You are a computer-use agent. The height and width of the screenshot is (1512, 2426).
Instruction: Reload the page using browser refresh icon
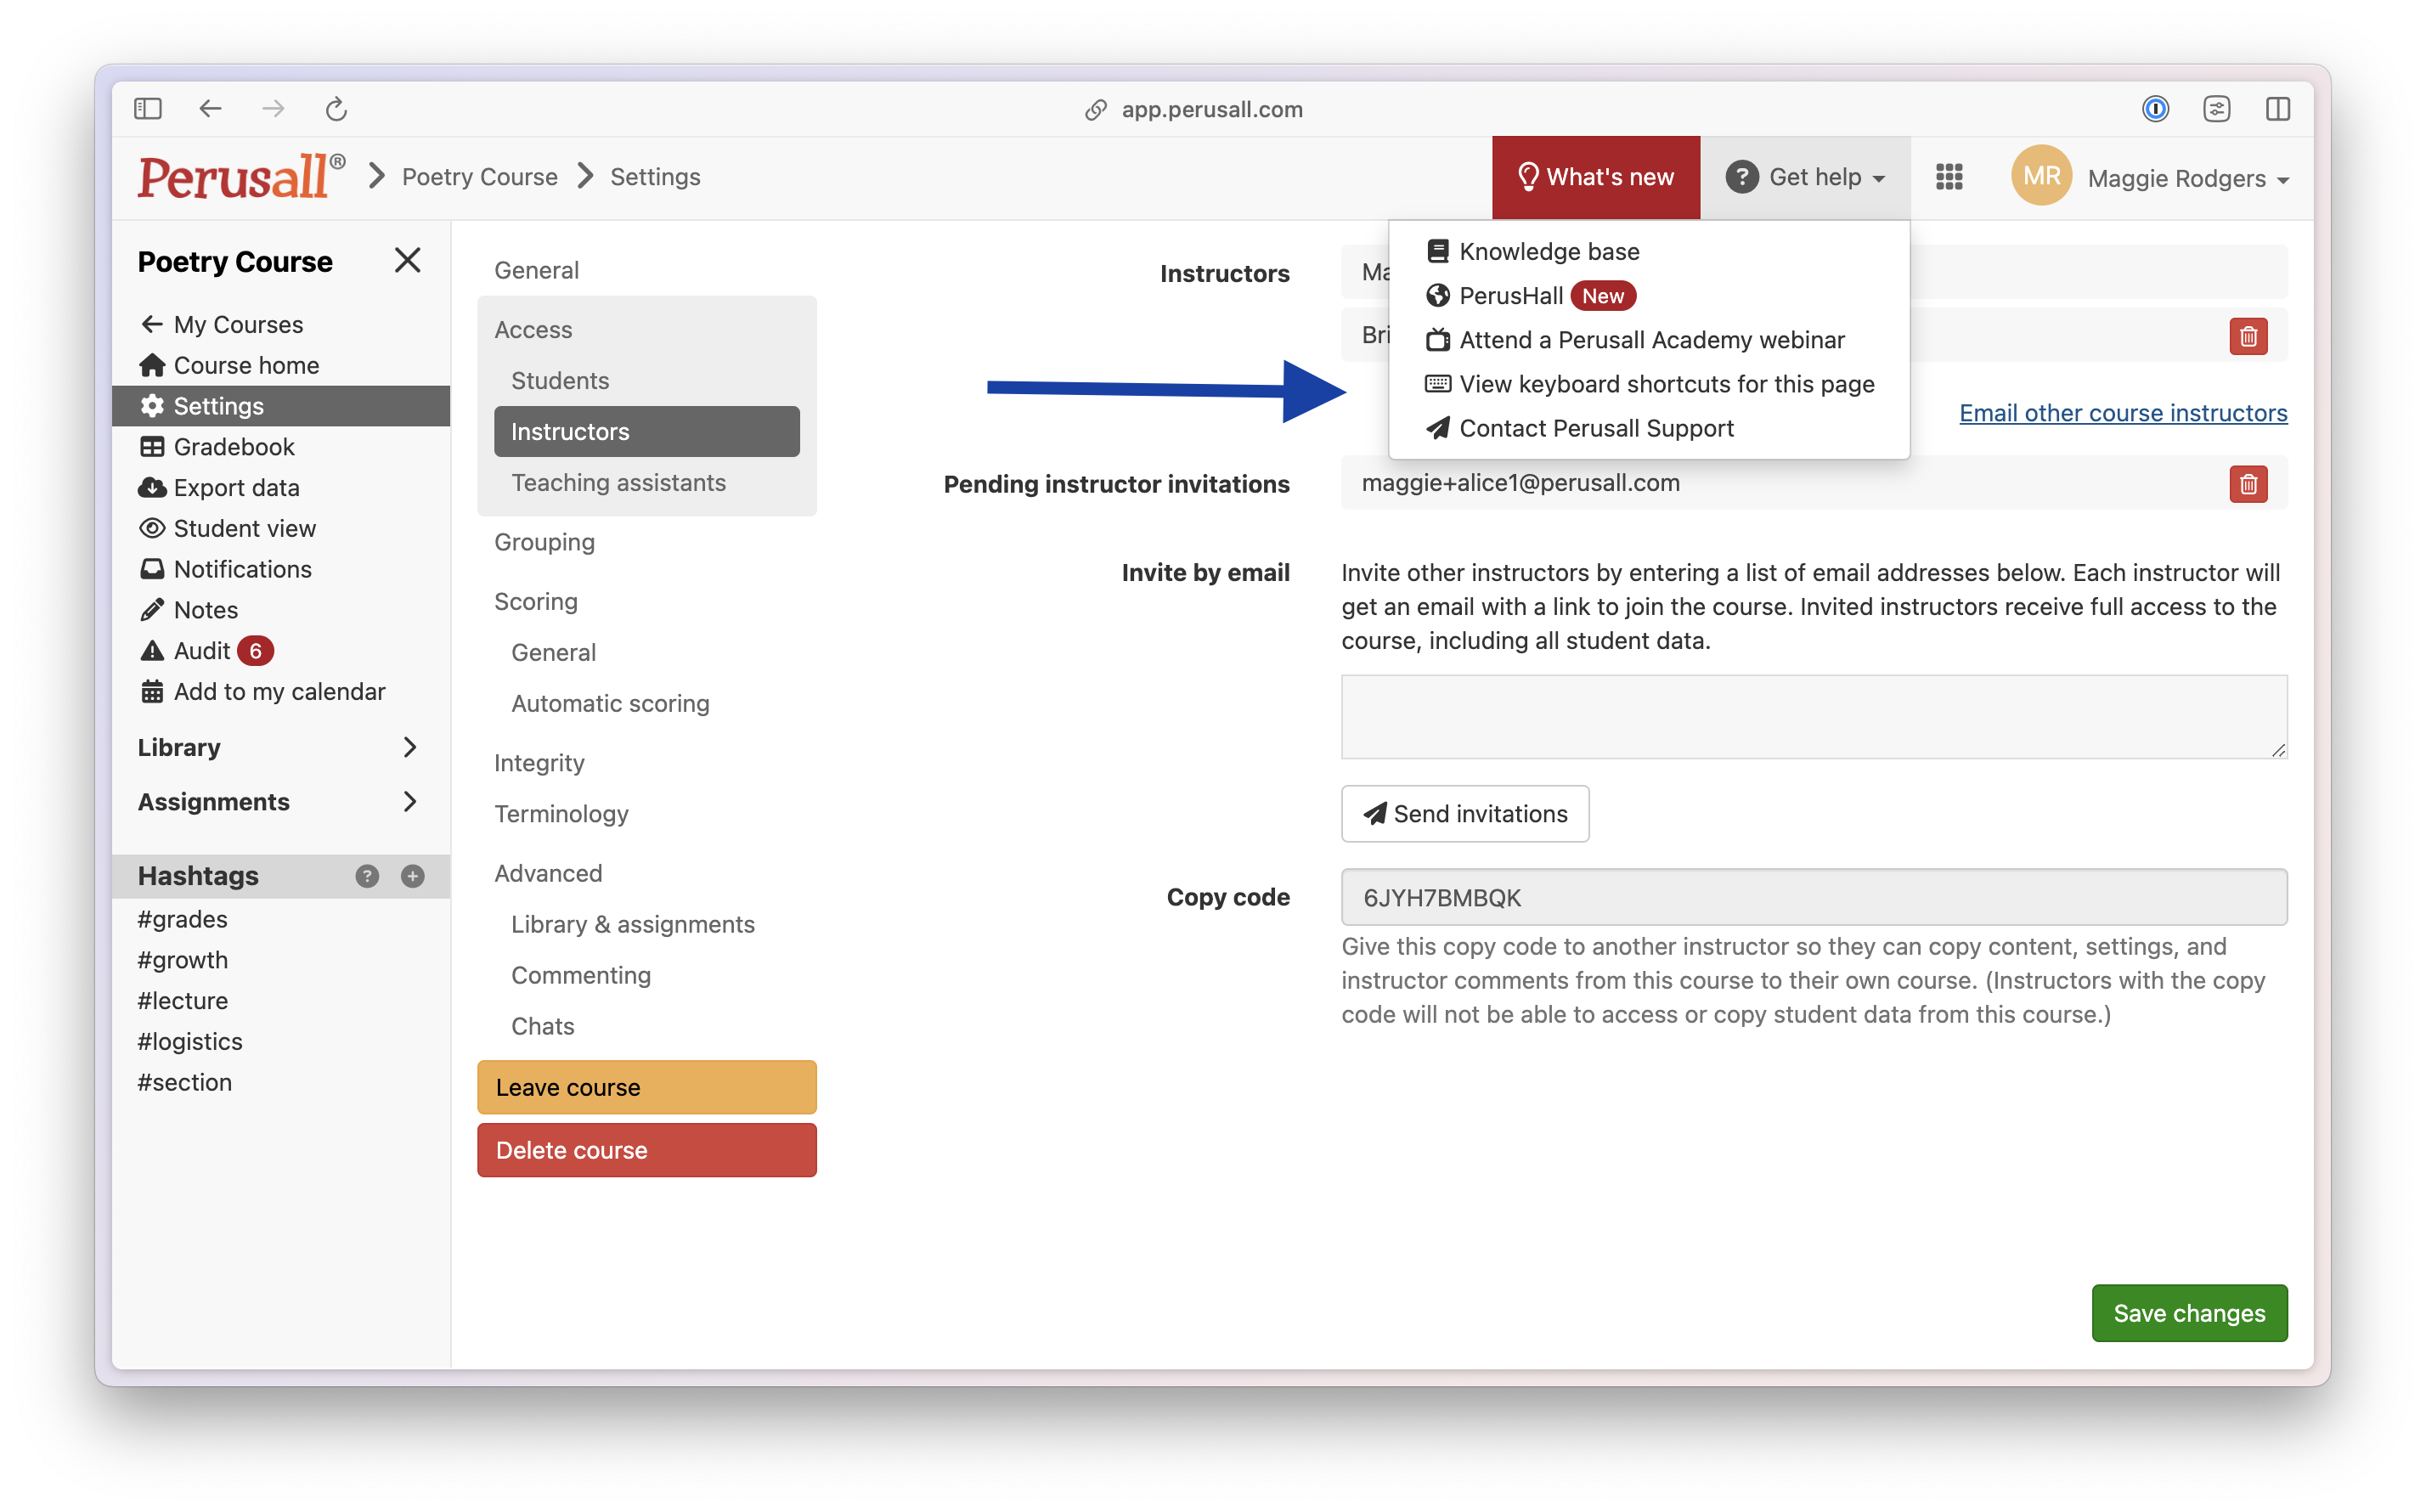pos(336,109)
